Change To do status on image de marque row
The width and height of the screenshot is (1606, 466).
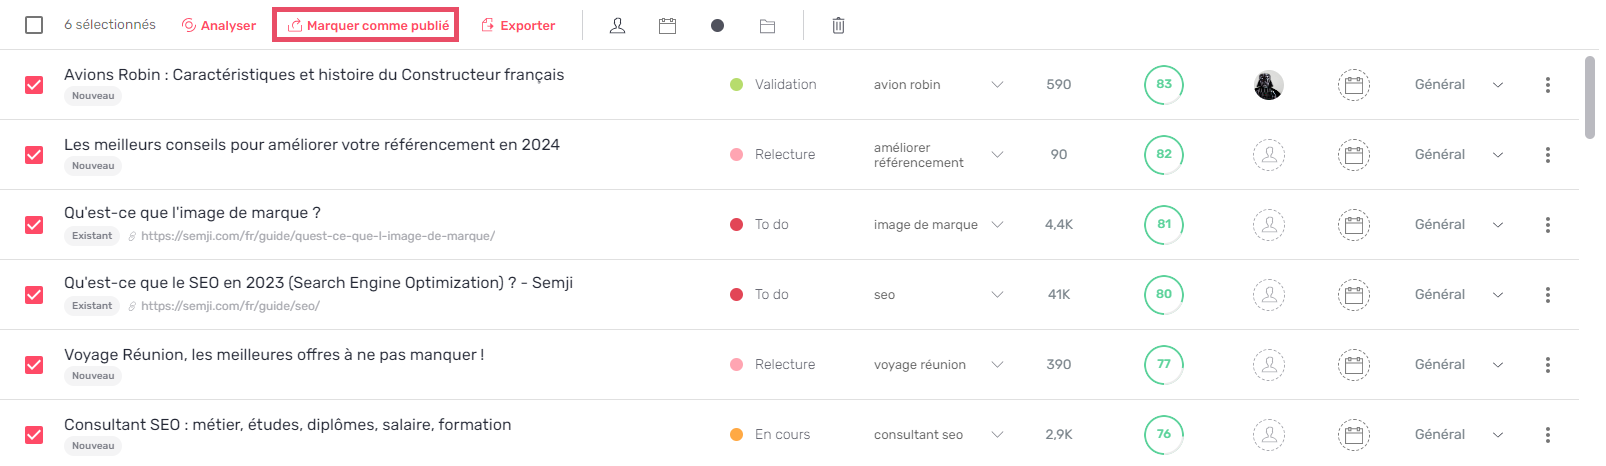click(x=760, y=225)
